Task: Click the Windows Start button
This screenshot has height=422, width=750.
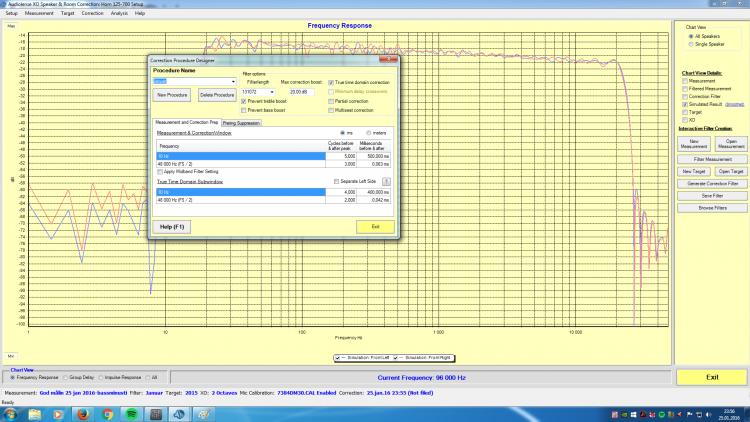Action: coord(9,413)
